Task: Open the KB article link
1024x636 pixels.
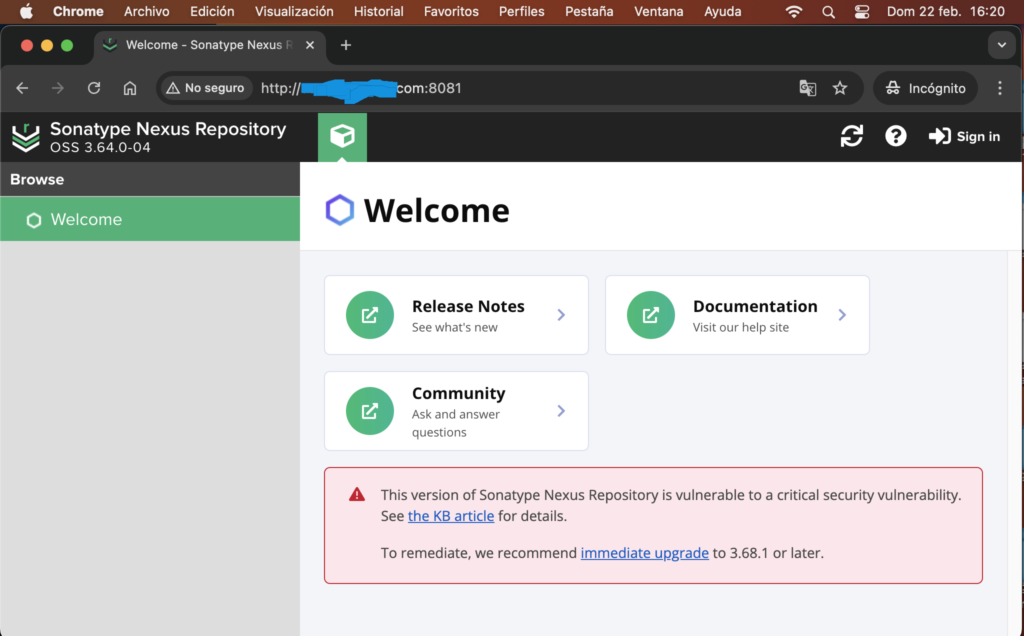Action: point(451,516)
